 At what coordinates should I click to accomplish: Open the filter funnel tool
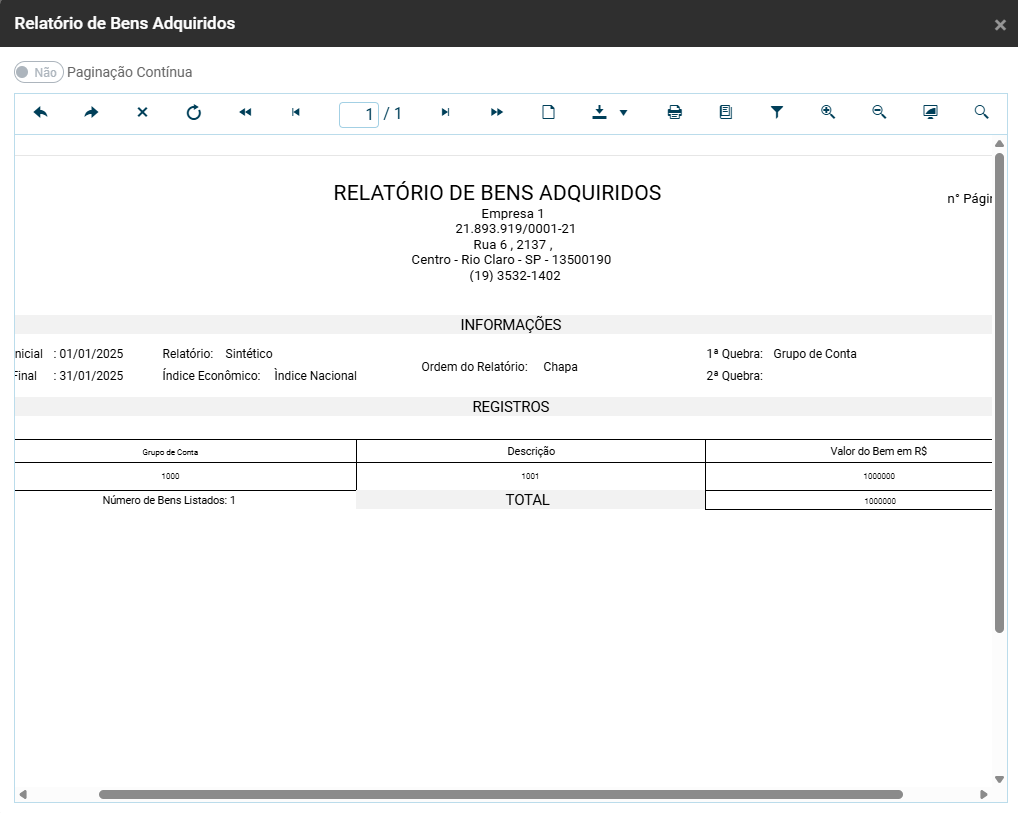pos(777,113)
